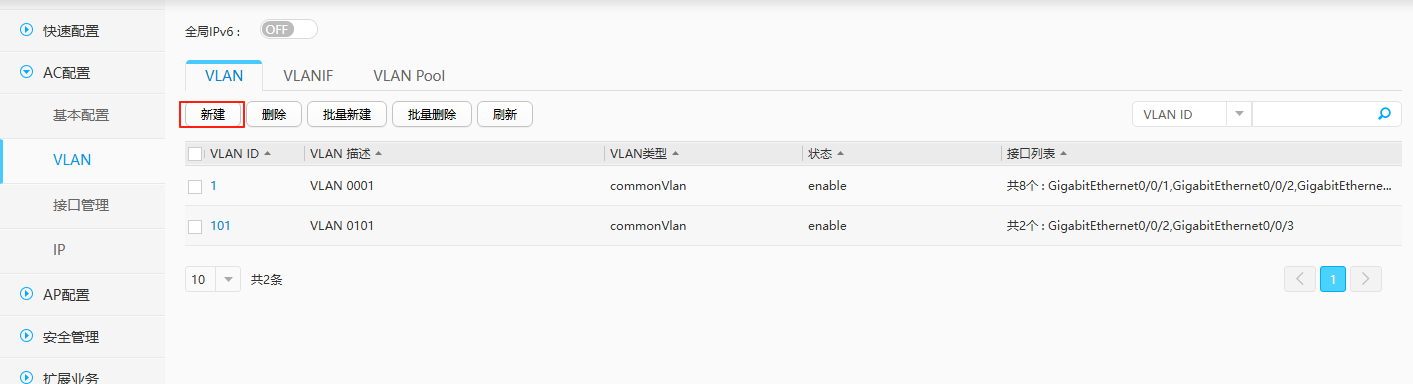Click the 新建 button

pyautogui.click(x=213, y=115)
